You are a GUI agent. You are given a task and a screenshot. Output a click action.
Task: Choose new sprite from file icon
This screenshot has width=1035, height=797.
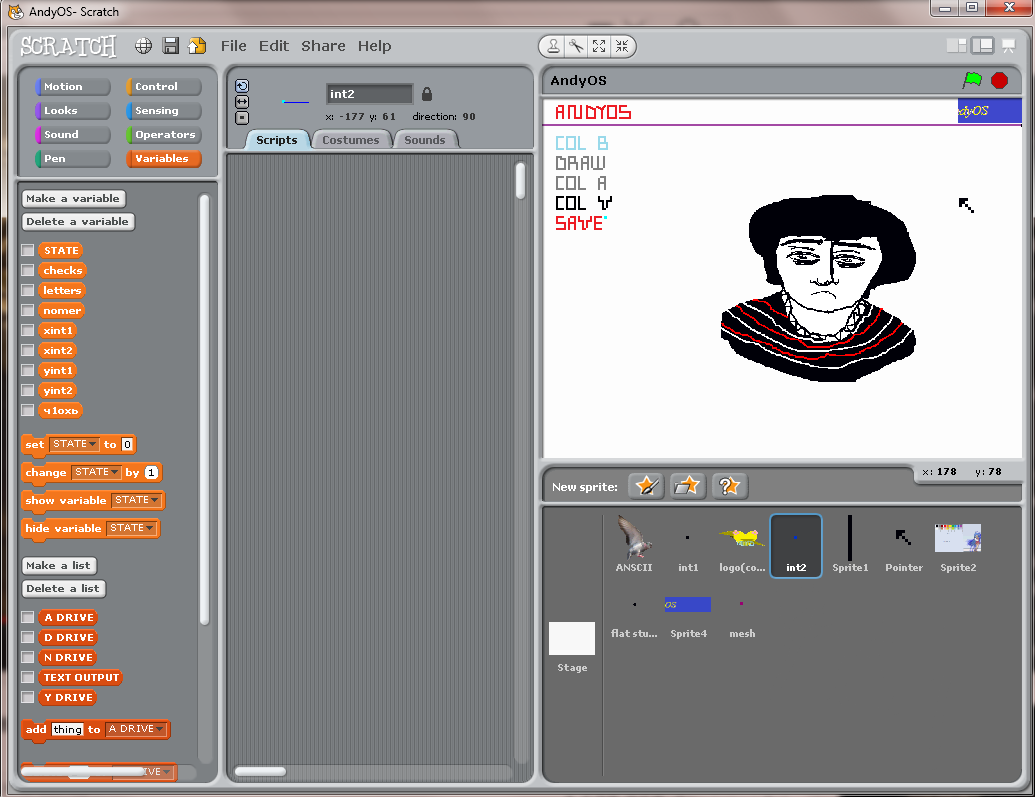pos(688,486)
